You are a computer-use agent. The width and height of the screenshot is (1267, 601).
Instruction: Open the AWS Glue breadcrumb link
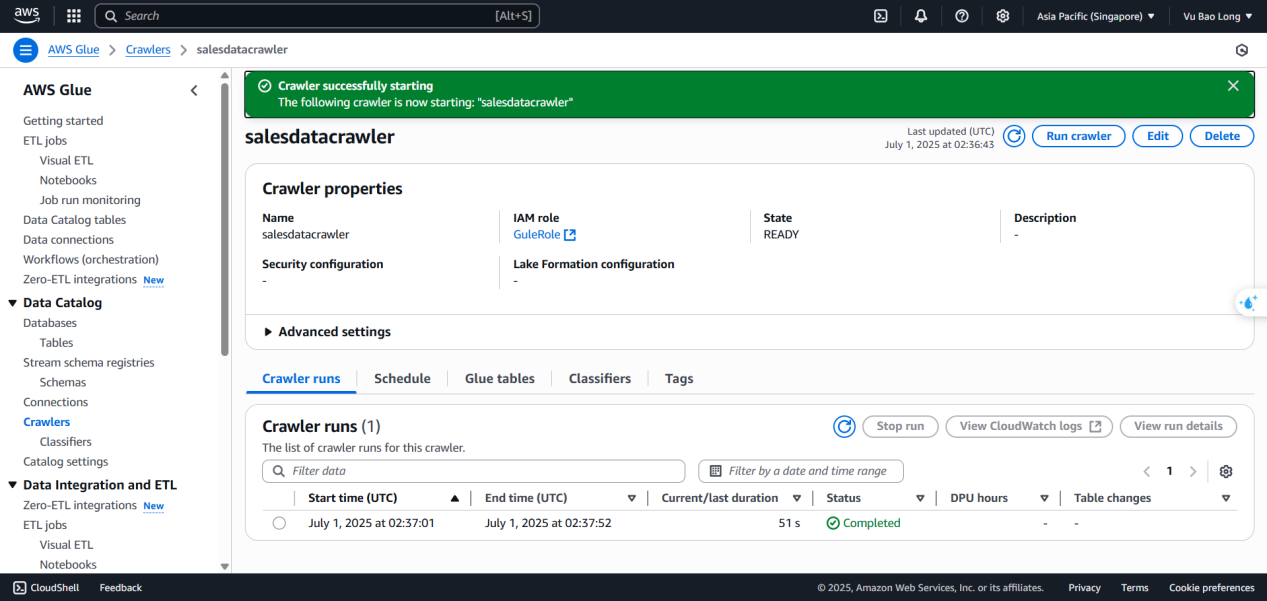tap(74, 50)
